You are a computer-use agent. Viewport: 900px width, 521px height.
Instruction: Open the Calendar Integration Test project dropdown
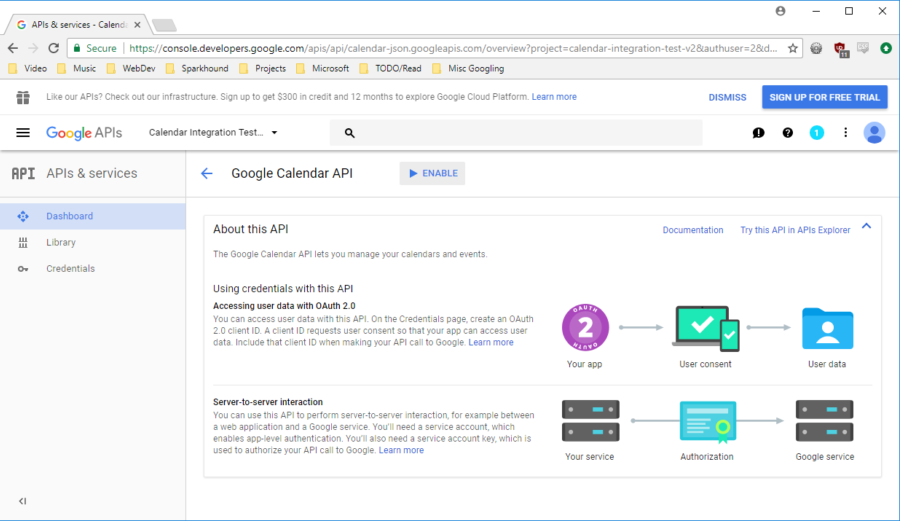tap(213, 133)
